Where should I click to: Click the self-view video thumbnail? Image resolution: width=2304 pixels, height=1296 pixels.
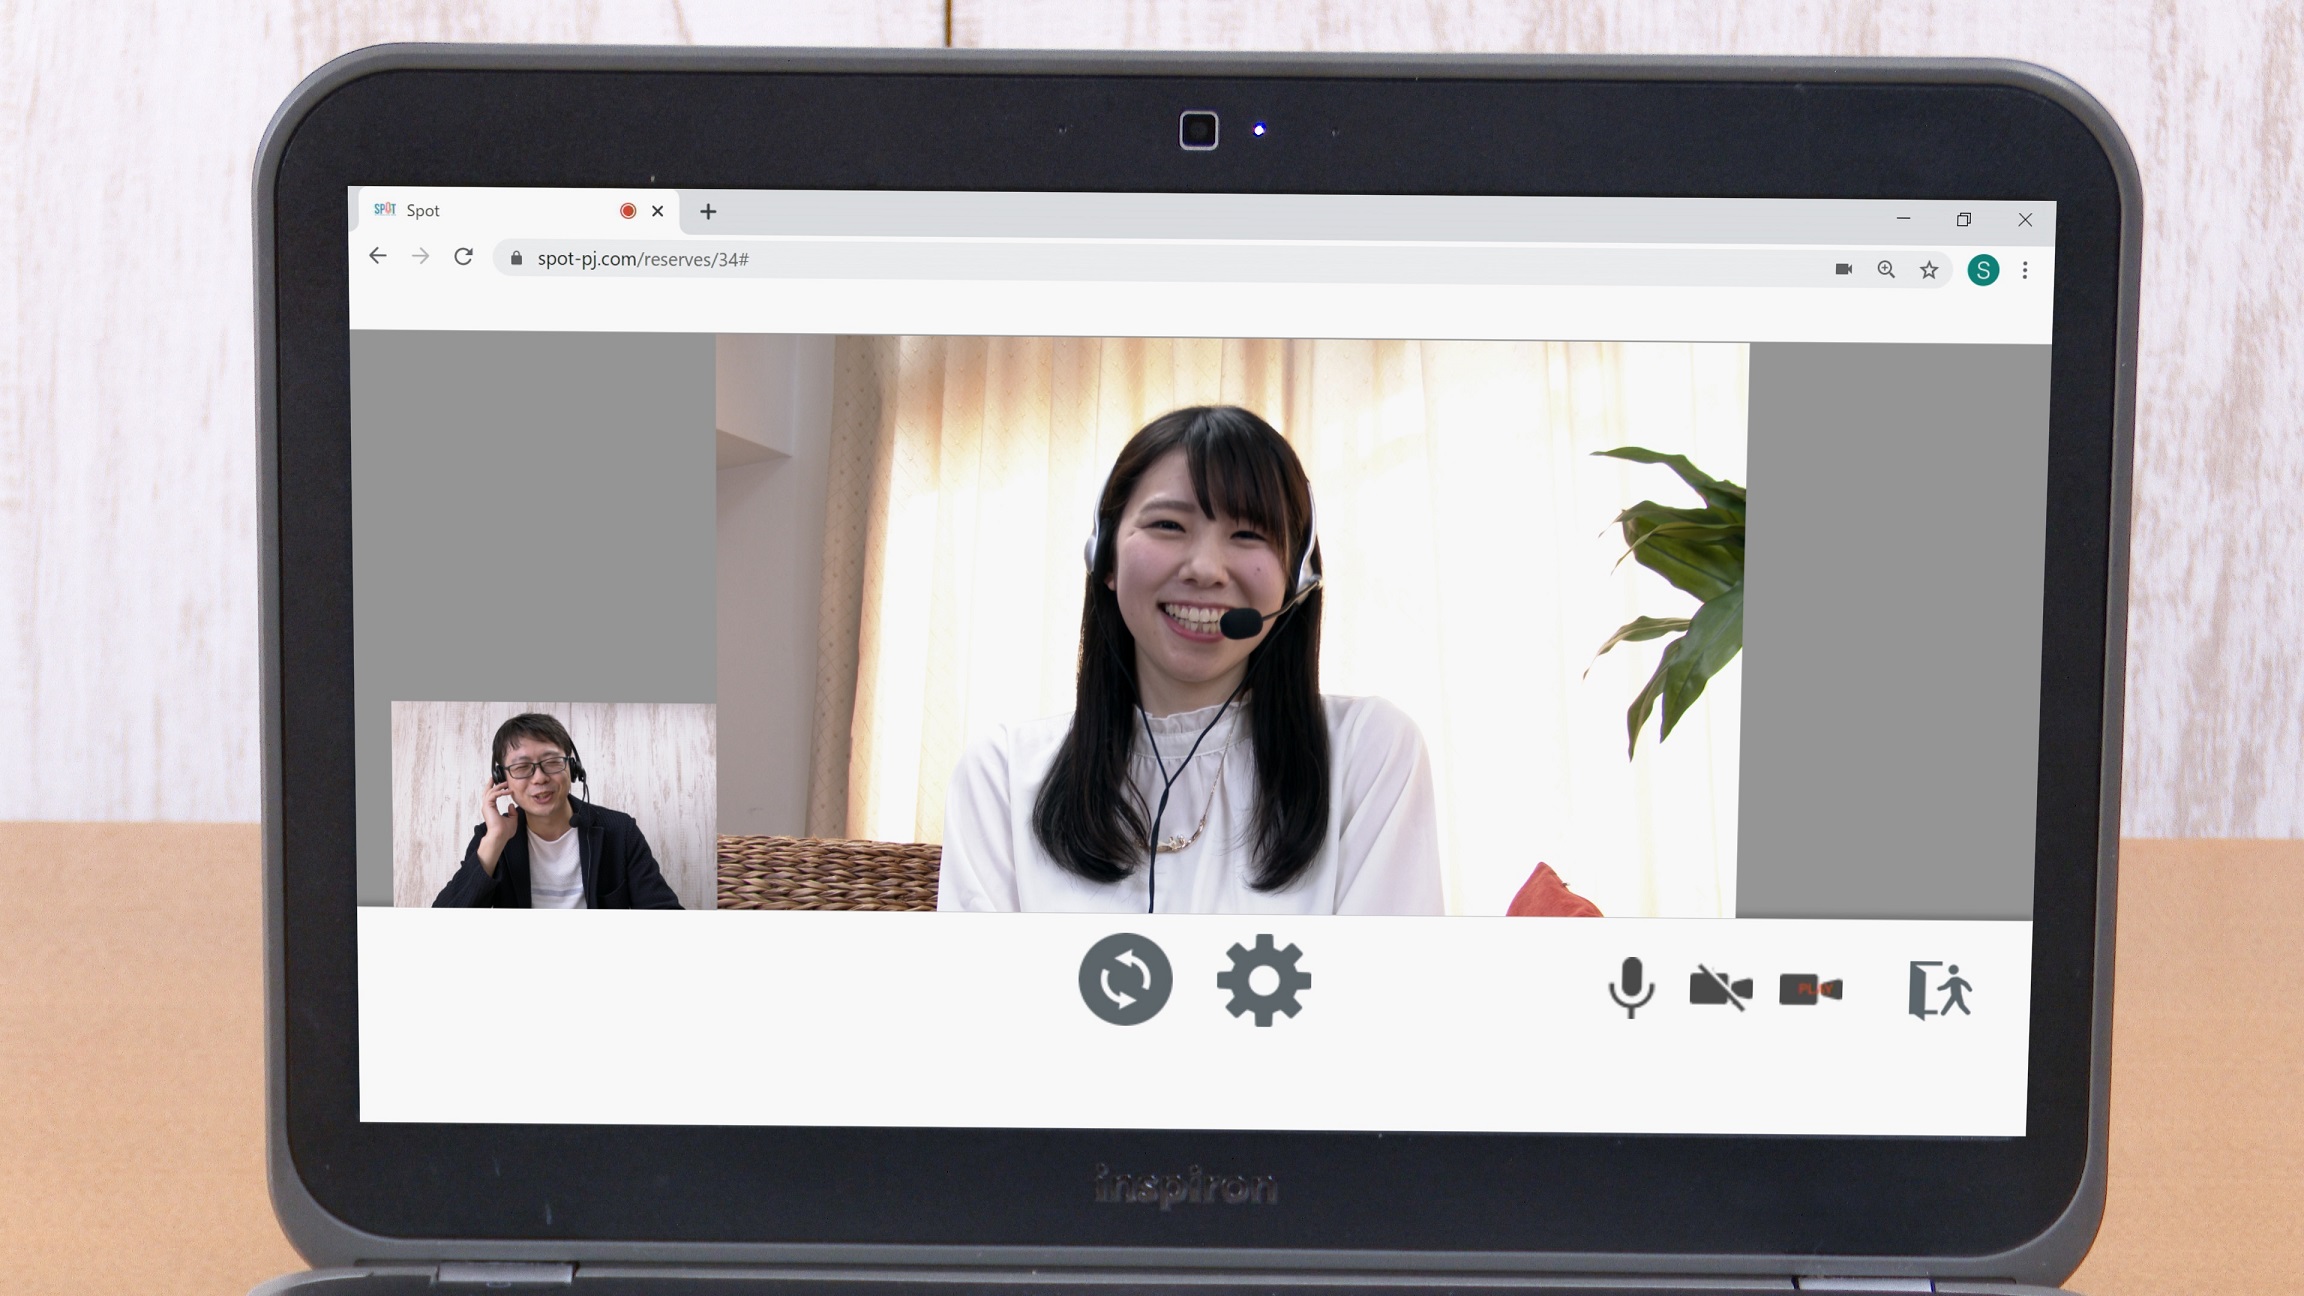pos(554,805)
